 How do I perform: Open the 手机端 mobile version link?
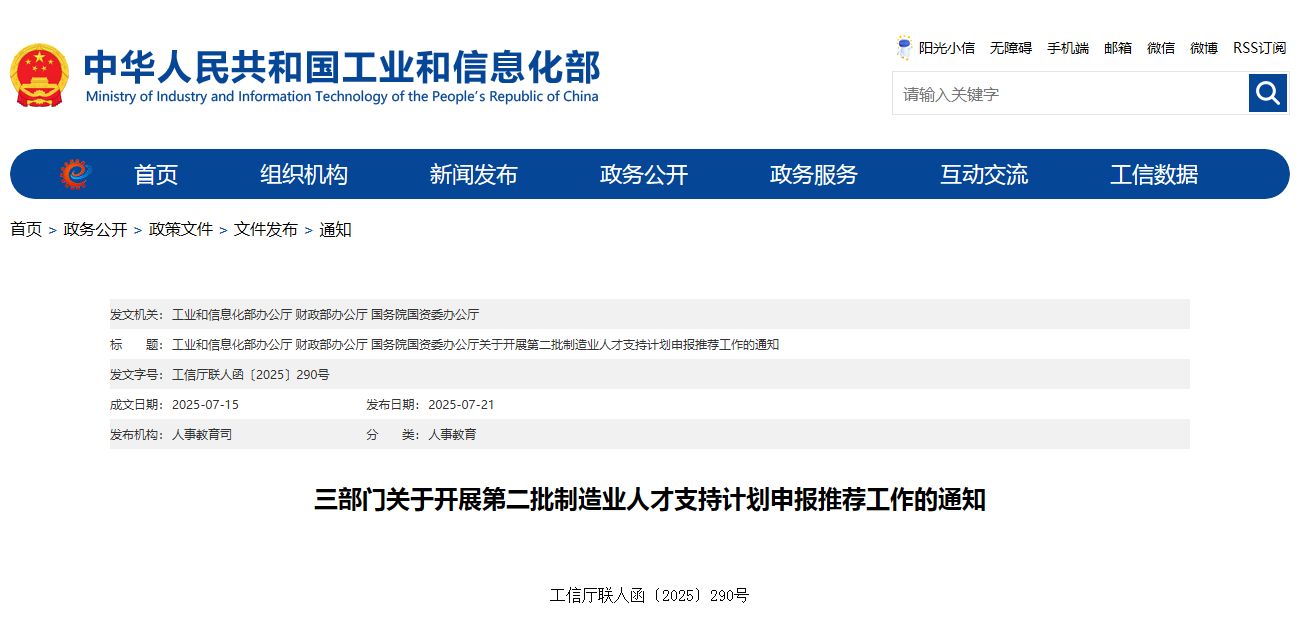(x=1067, y=47)
